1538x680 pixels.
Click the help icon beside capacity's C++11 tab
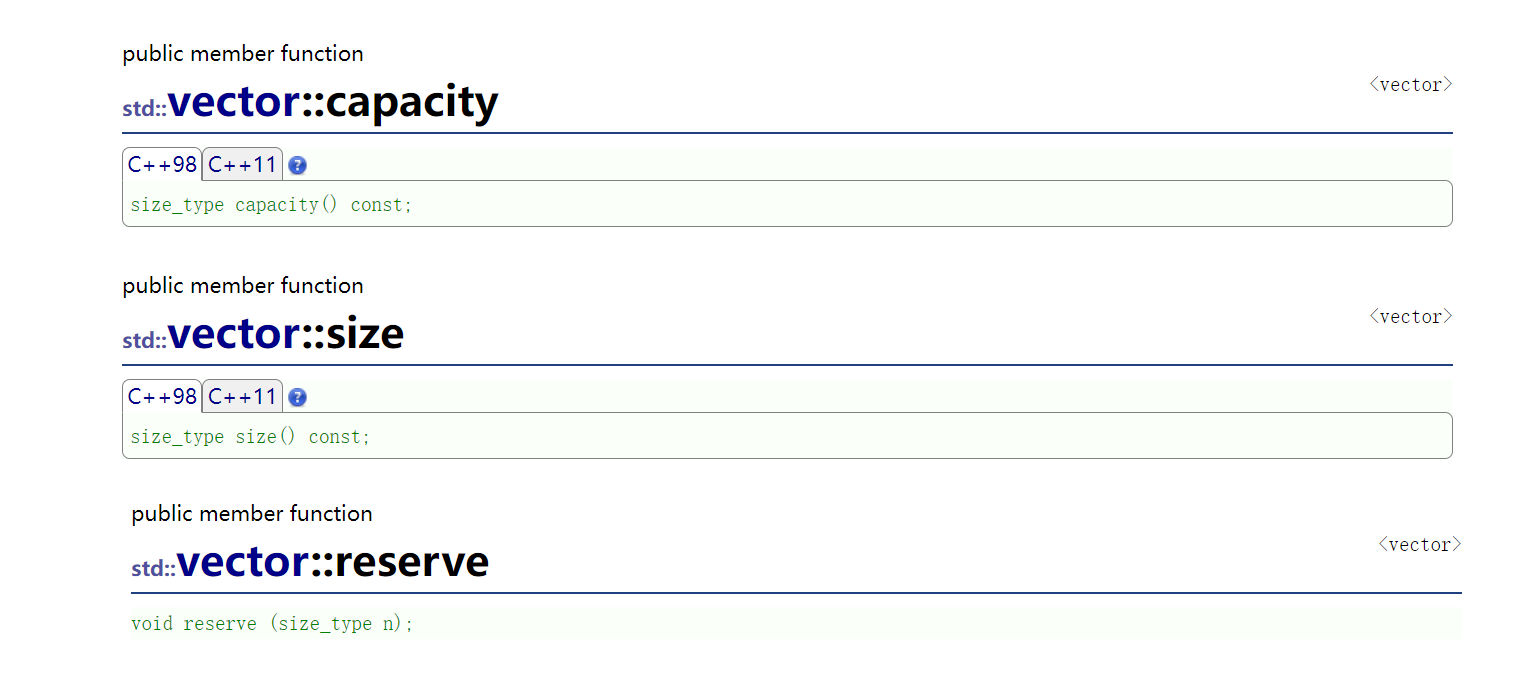click(x=297, y=166)
